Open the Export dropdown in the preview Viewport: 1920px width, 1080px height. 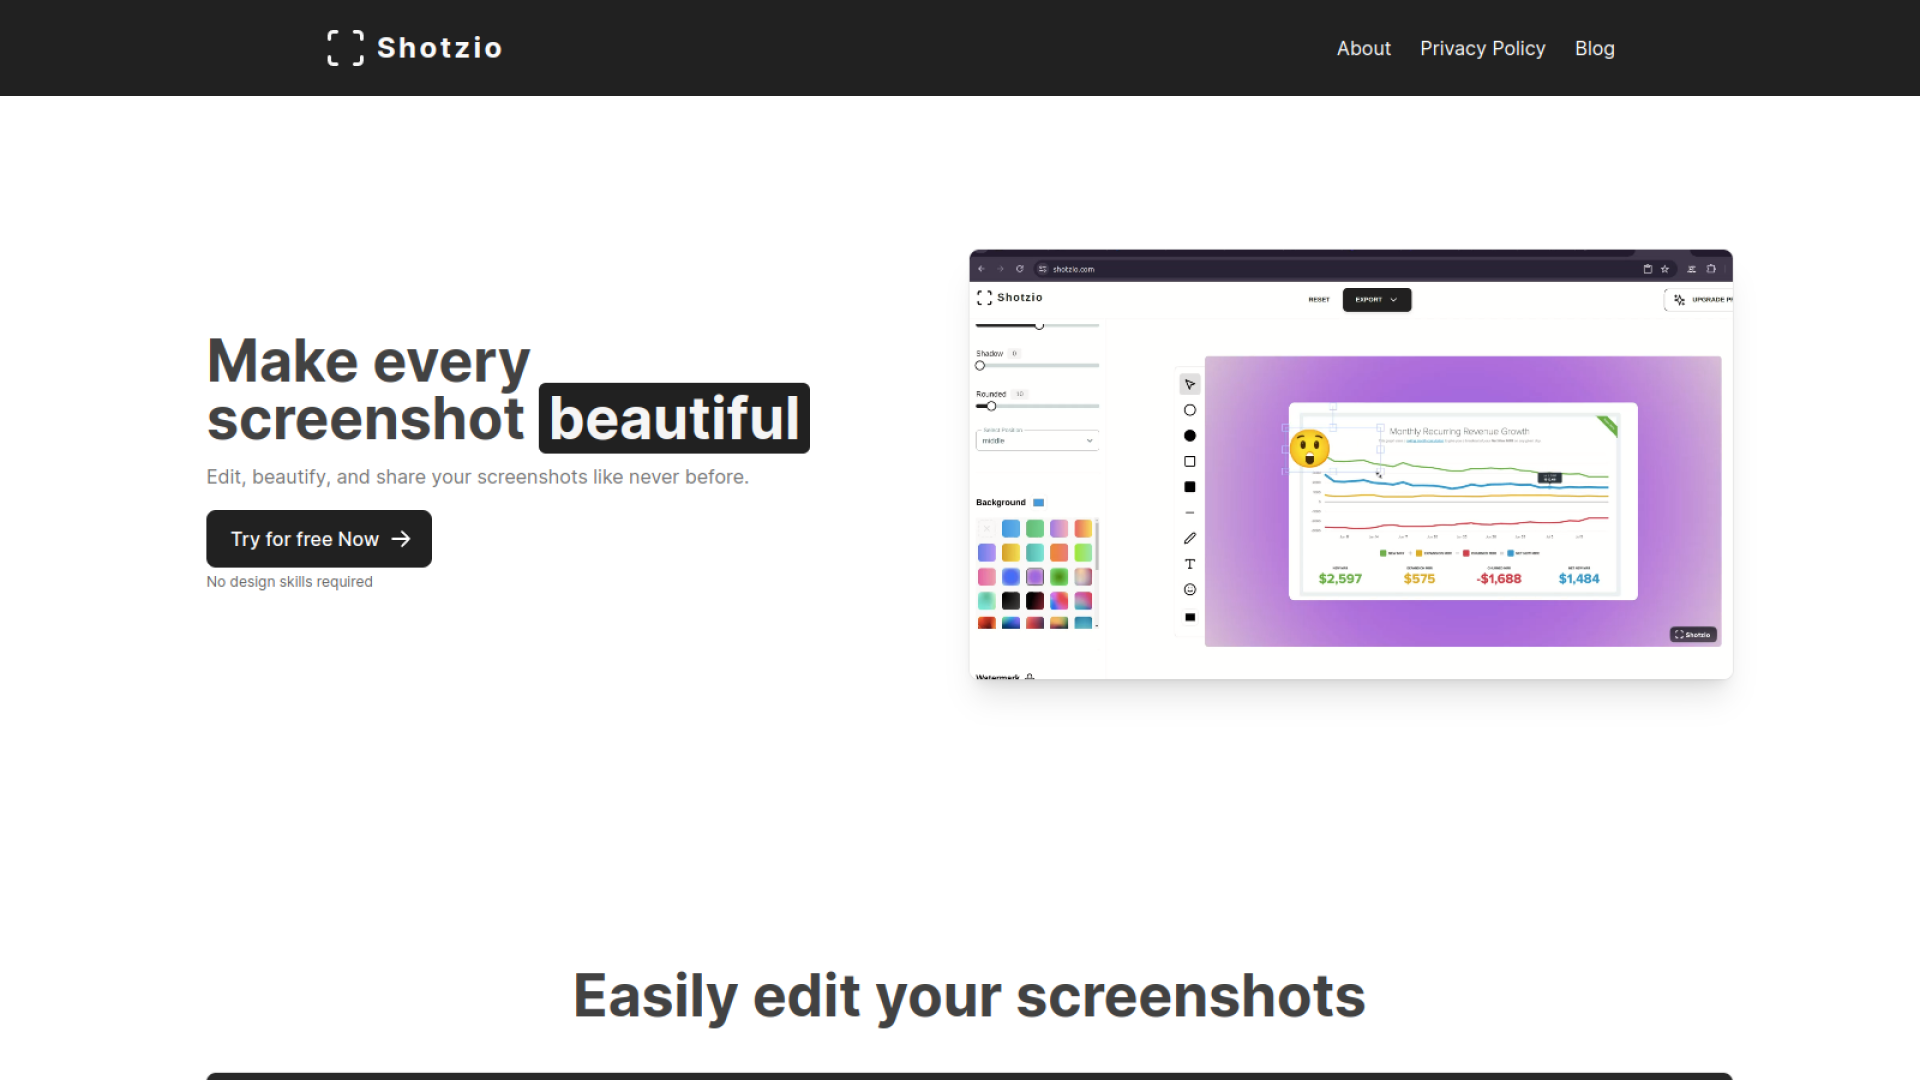click(x=1377, y=300)
